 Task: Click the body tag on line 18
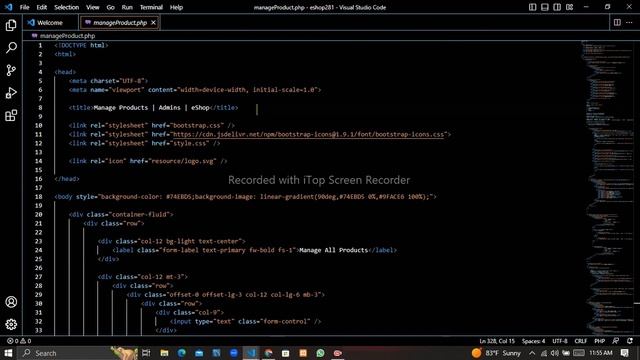65,197
